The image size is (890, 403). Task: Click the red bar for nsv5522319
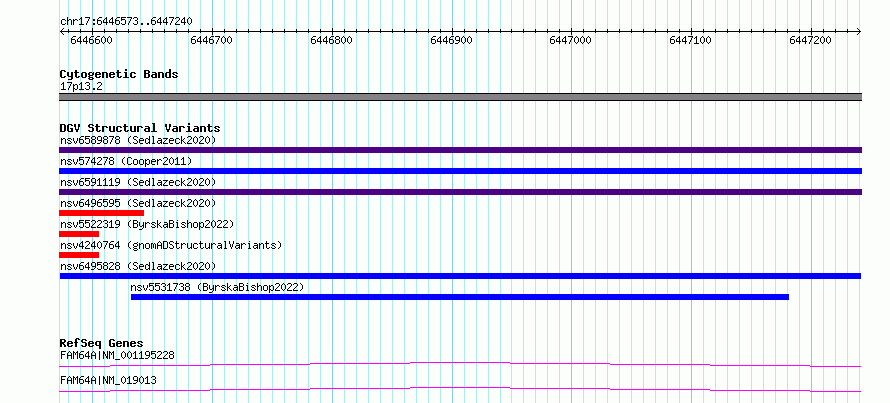pos(79,234)
